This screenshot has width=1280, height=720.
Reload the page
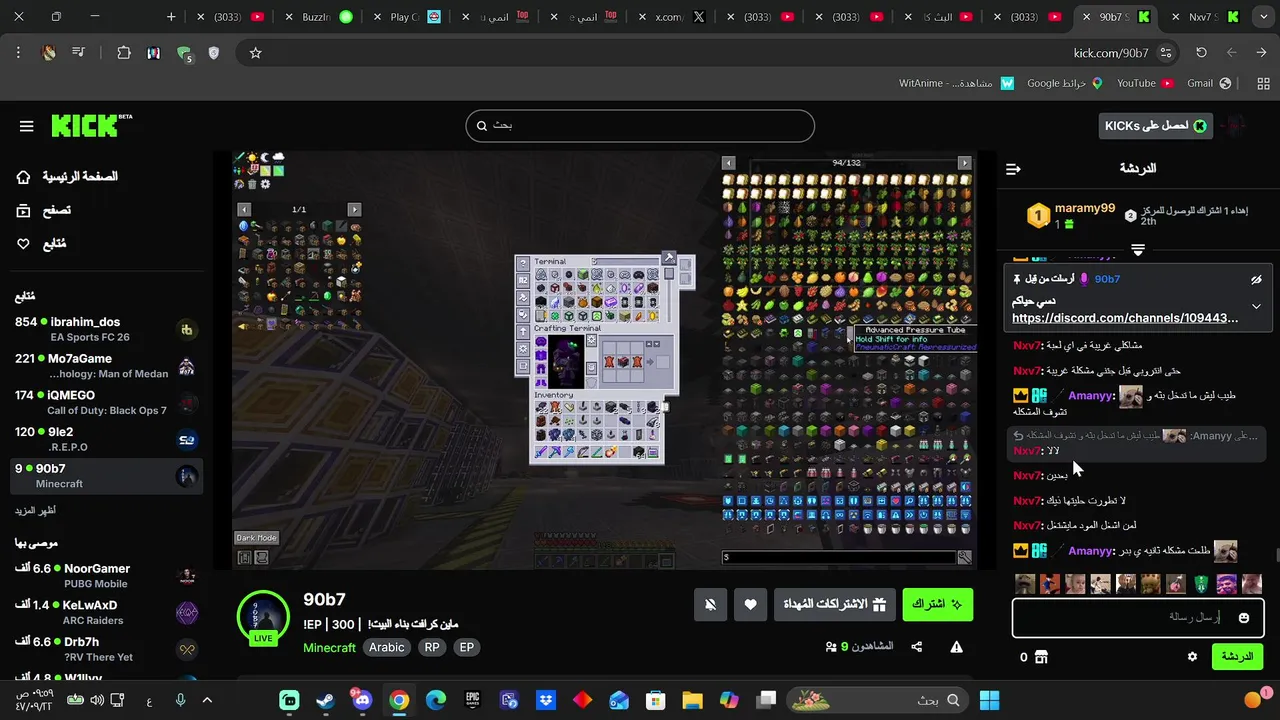point(1201,53)
